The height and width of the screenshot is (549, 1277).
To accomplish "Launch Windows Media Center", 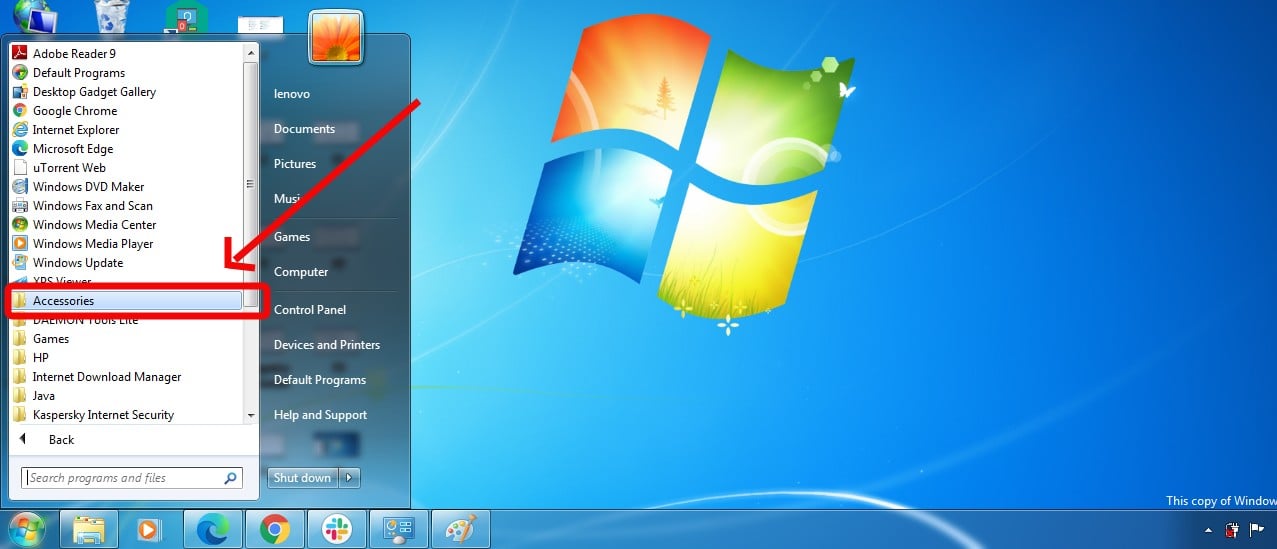I will (x=94, y=225).
